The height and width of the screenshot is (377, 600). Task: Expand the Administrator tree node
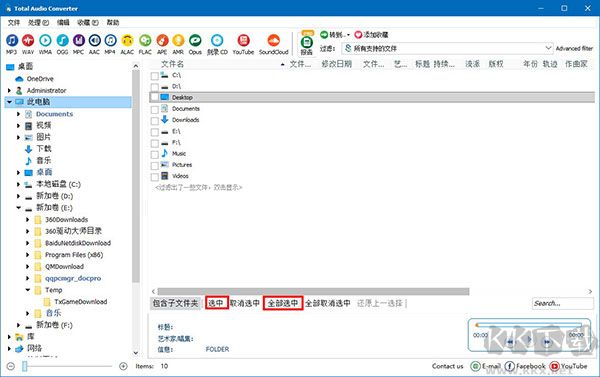pos(9,91)
